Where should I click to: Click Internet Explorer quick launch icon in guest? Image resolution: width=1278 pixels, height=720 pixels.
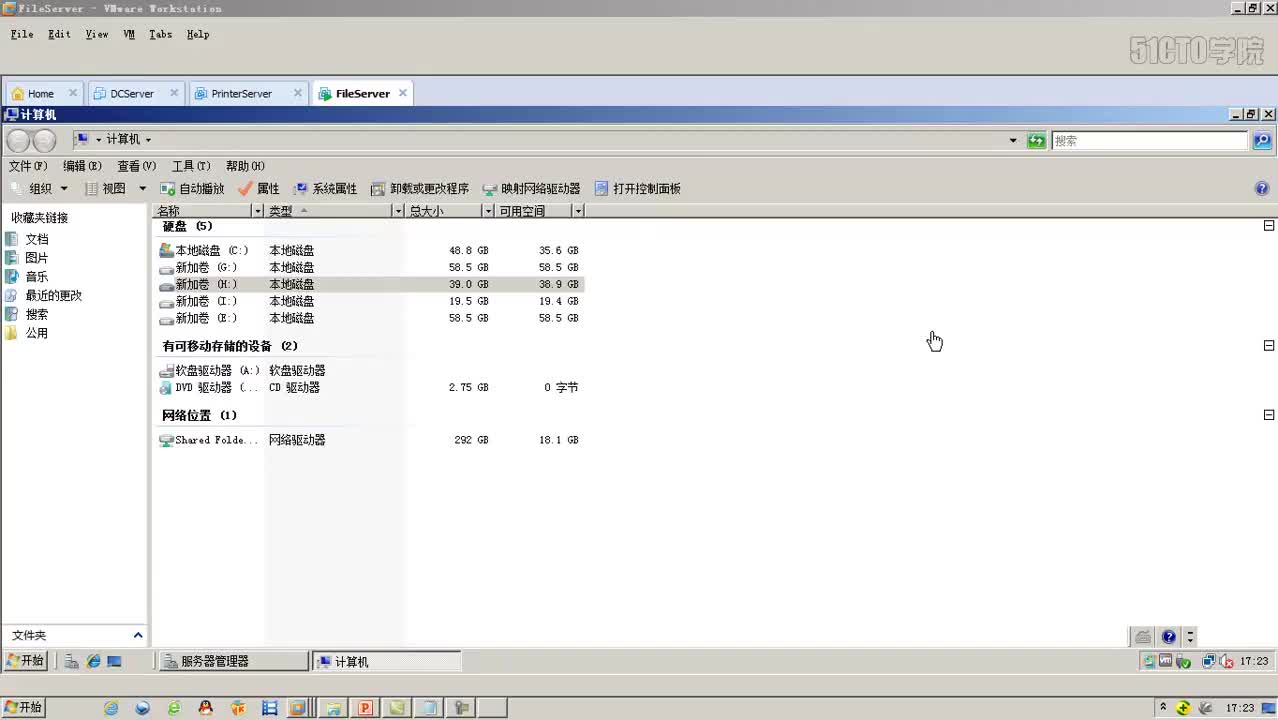[x=93, y=661]
